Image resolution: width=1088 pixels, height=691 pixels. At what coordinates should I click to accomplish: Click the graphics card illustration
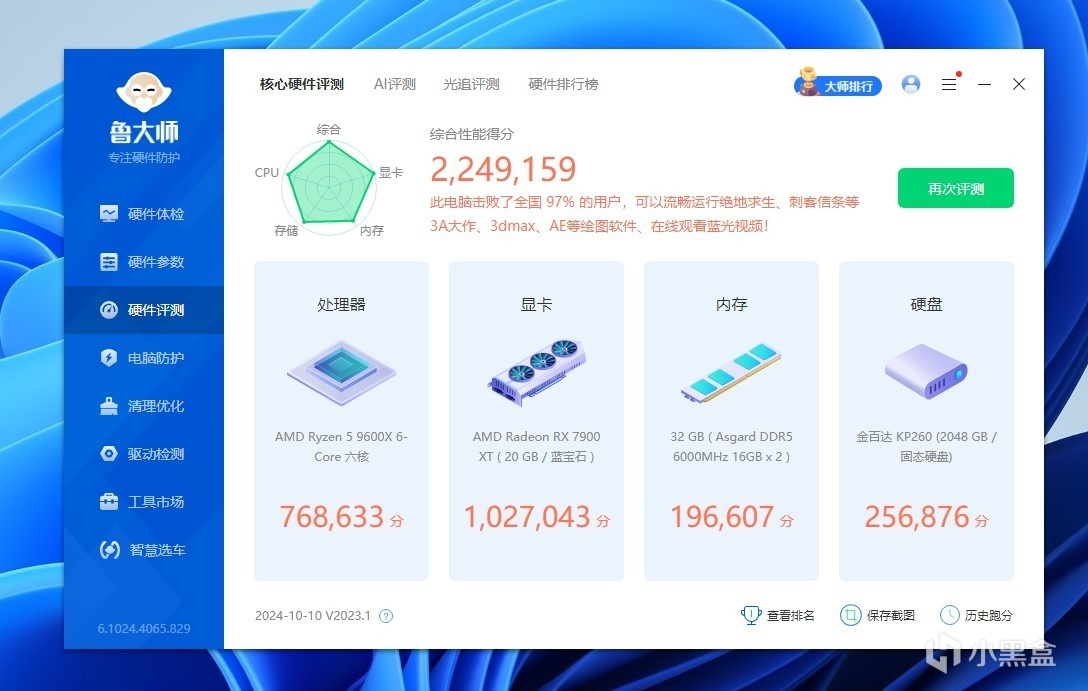click(x=536, y=373)
